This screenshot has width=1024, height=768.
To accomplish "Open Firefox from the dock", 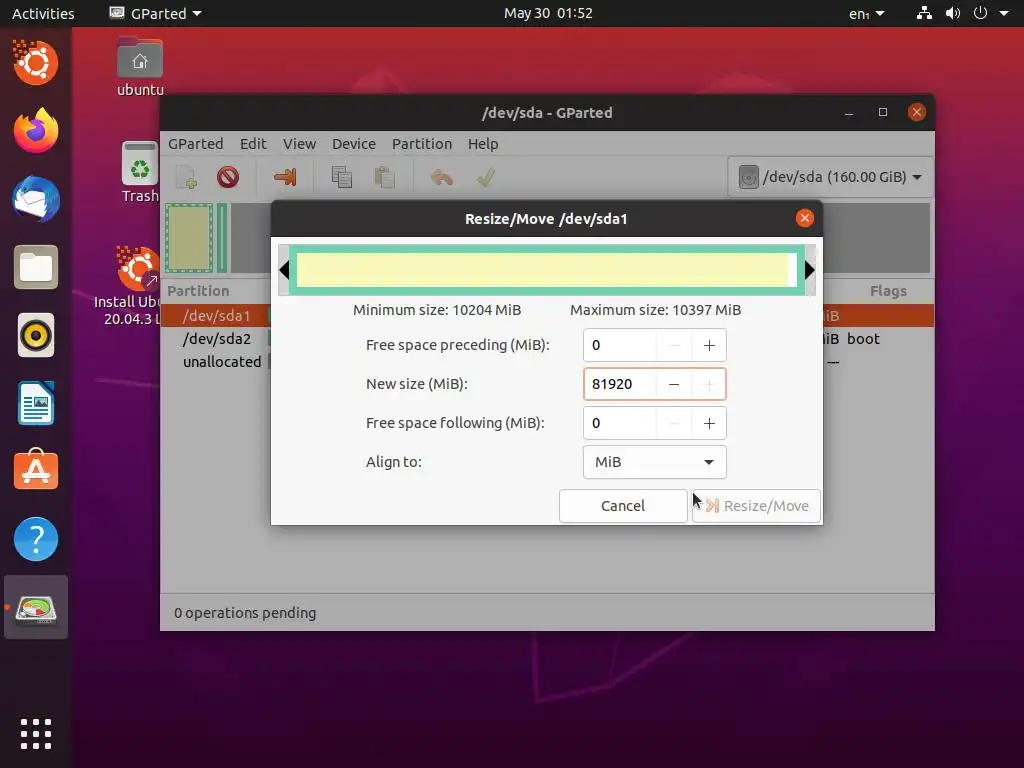I will 36,131.
